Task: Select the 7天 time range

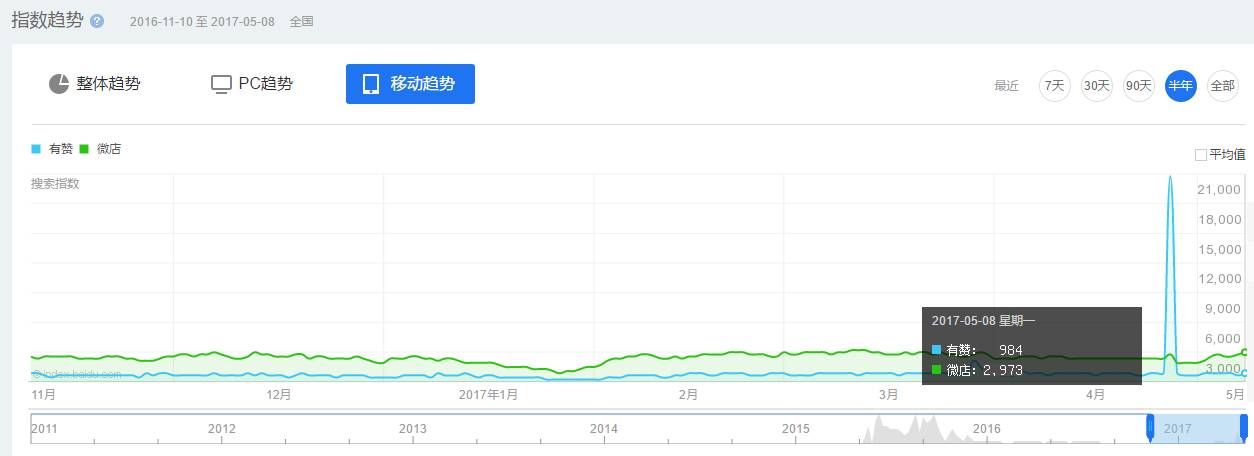Action: [1054, 86]
